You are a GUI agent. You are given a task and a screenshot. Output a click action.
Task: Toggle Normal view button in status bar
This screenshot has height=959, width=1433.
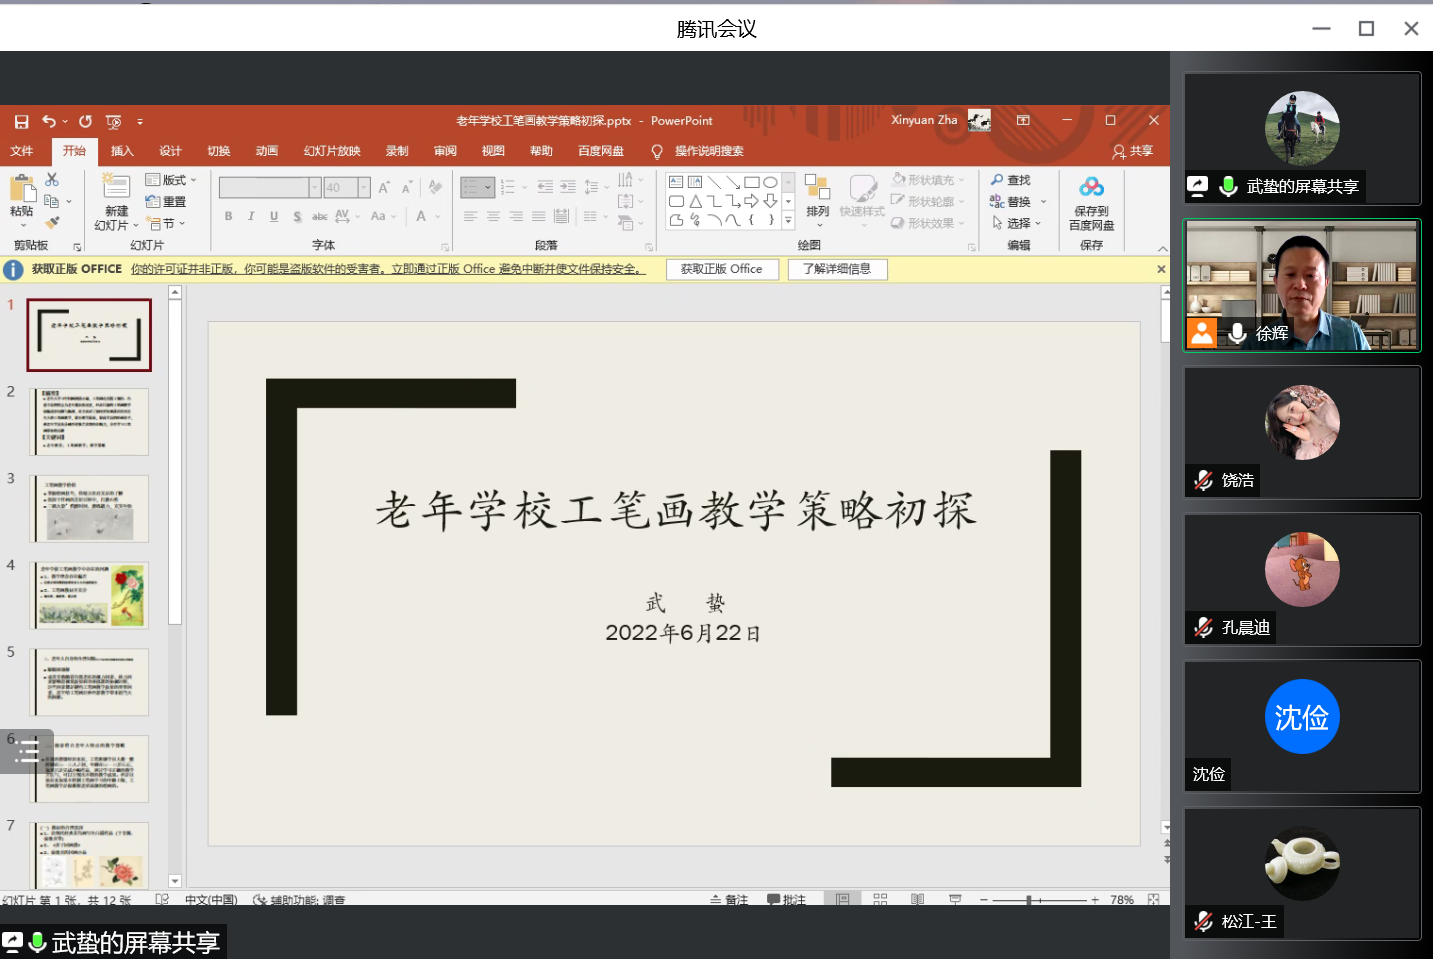[843, 899]
